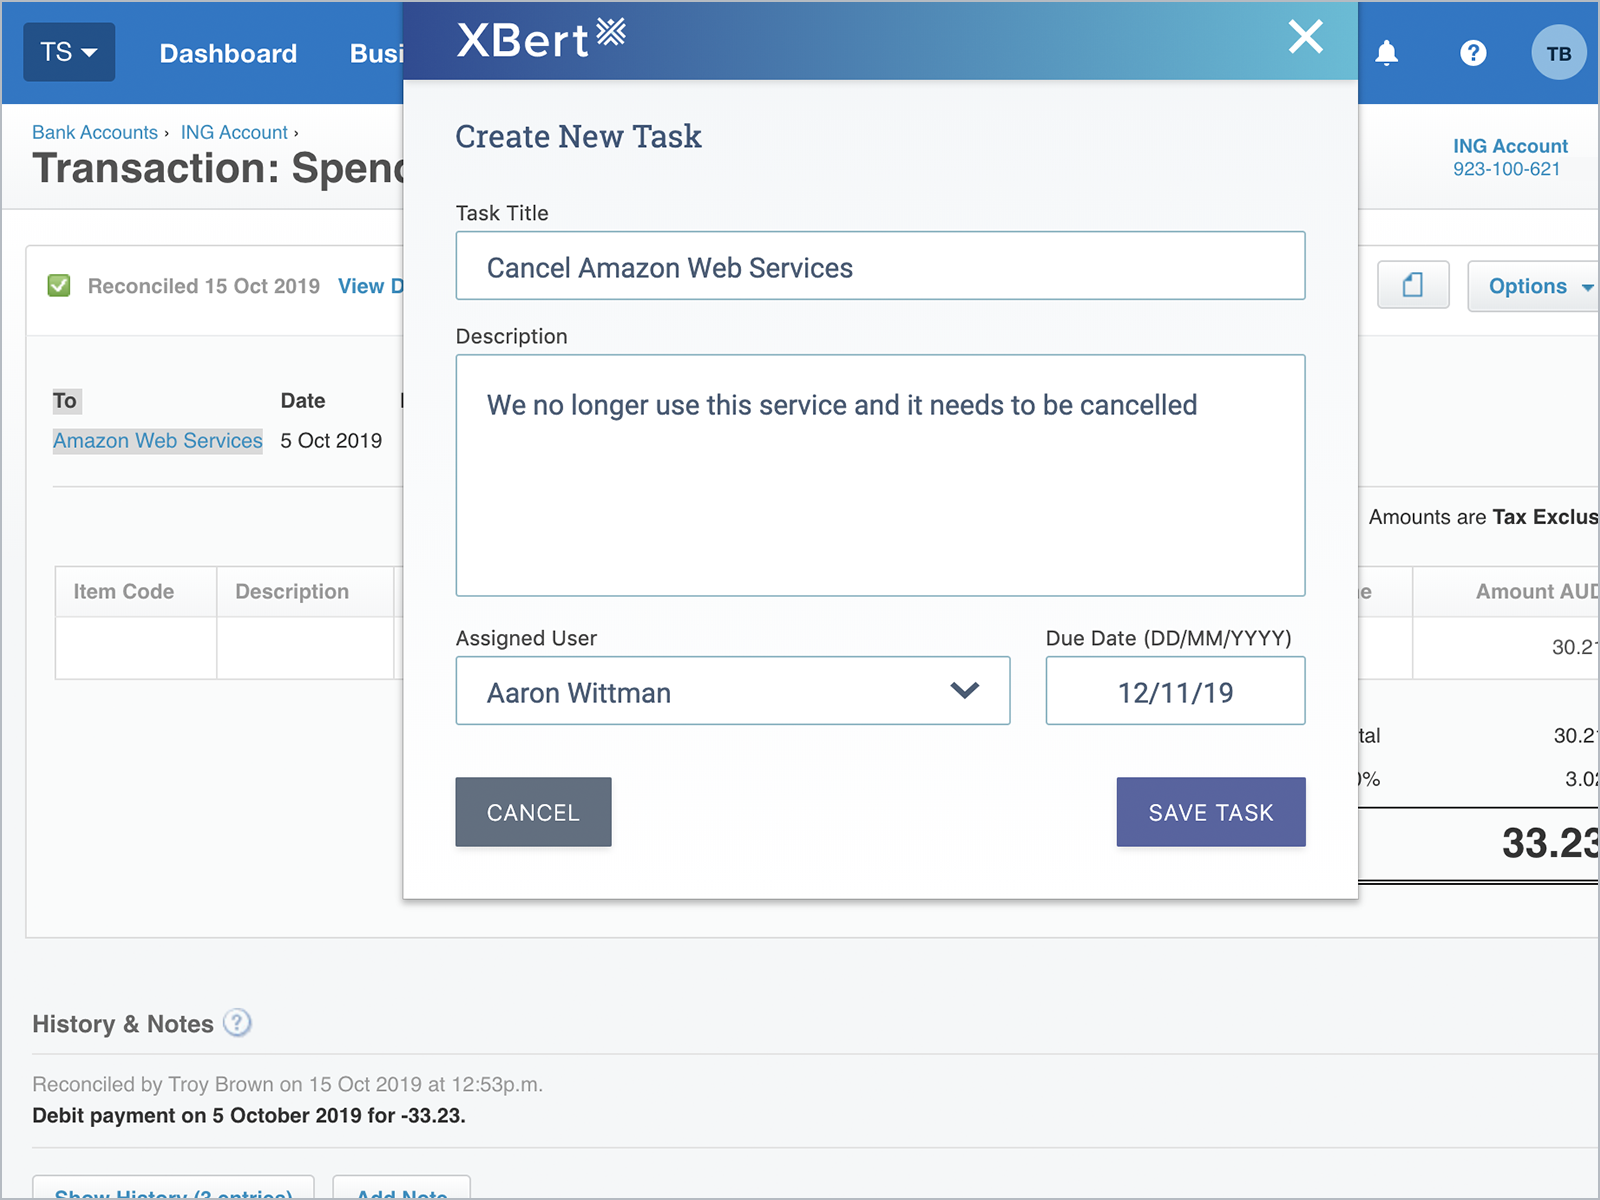The width and height of the screenshot is (1600, 1200).
Task: Click the History & Notes help icon
Action: 237,1023
